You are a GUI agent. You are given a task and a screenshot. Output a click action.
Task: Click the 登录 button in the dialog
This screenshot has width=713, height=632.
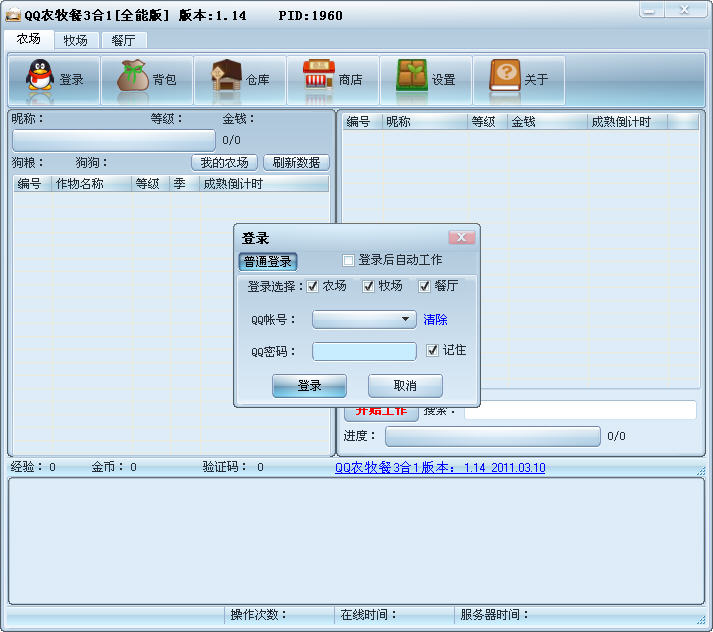pyautogui.click(x=309, y=386)
